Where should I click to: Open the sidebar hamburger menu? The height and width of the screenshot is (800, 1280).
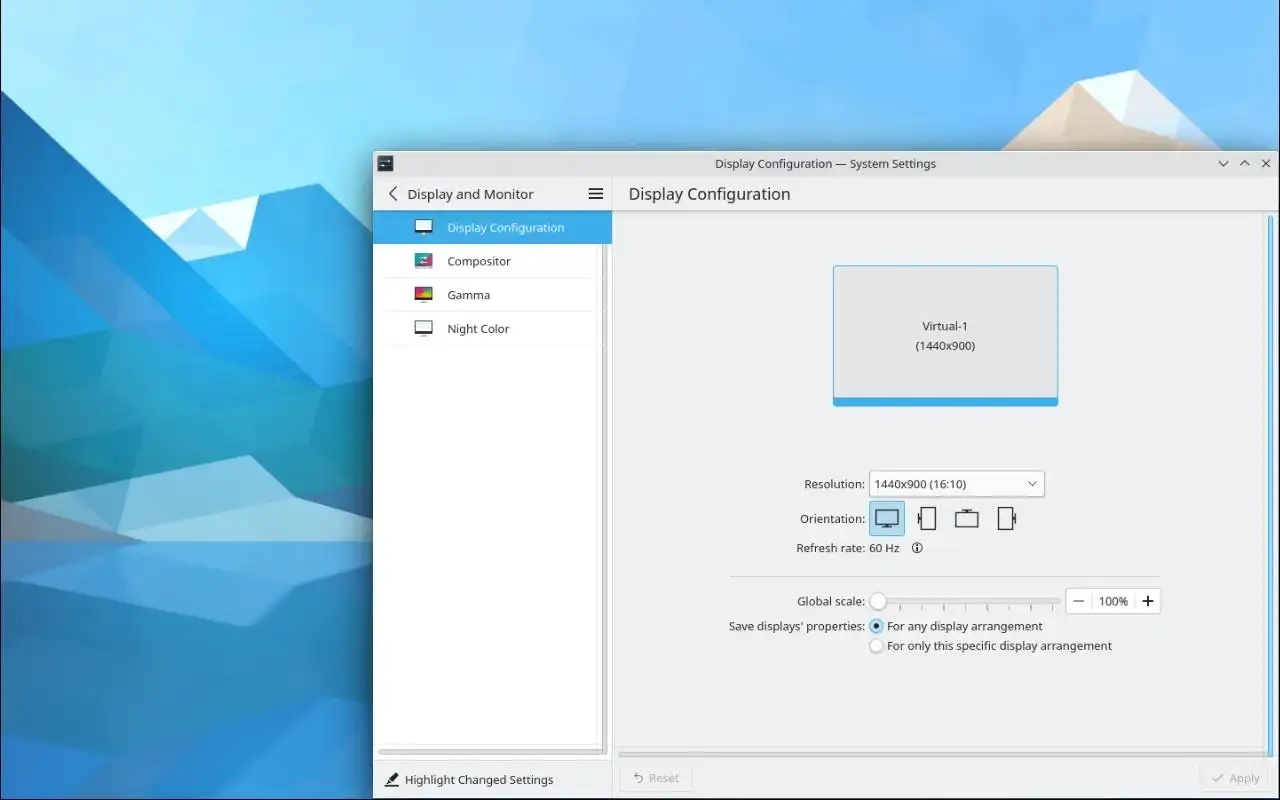[596, 194]
